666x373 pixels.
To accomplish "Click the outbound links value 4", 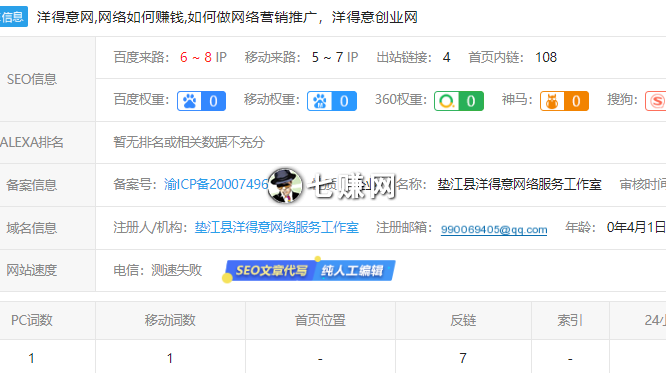I will [x=446, y=57].
